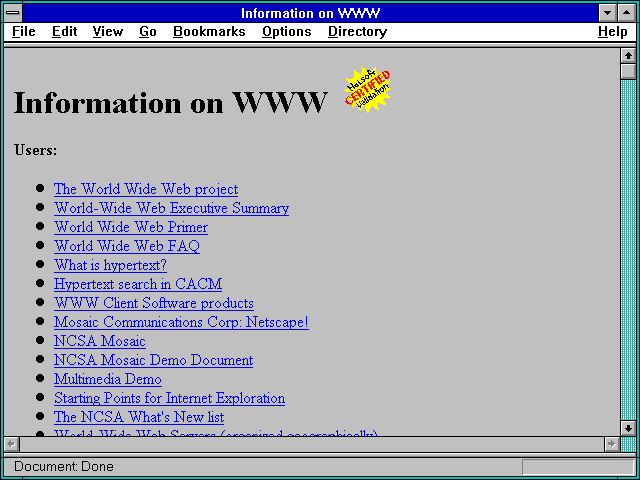Open the World Wide Web FAQ link

pyautogui.click(x=127, y=247)
